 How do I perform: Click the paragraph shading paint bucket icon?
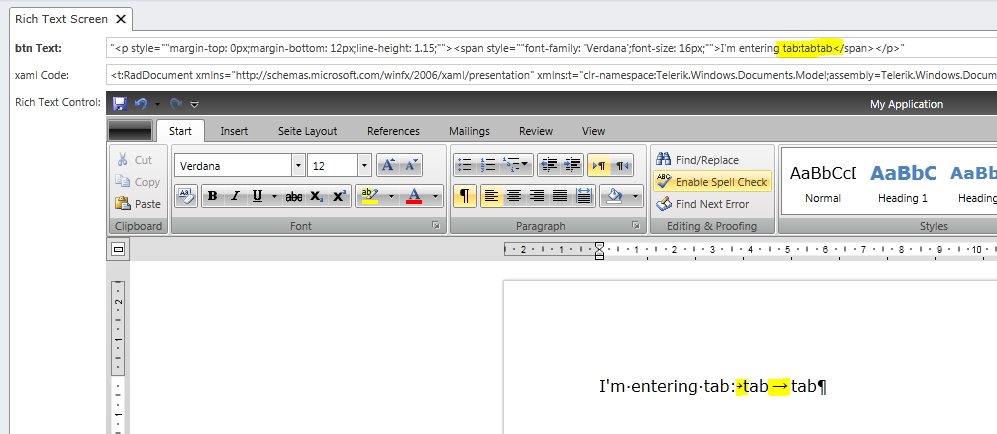[x=614, y=196]
